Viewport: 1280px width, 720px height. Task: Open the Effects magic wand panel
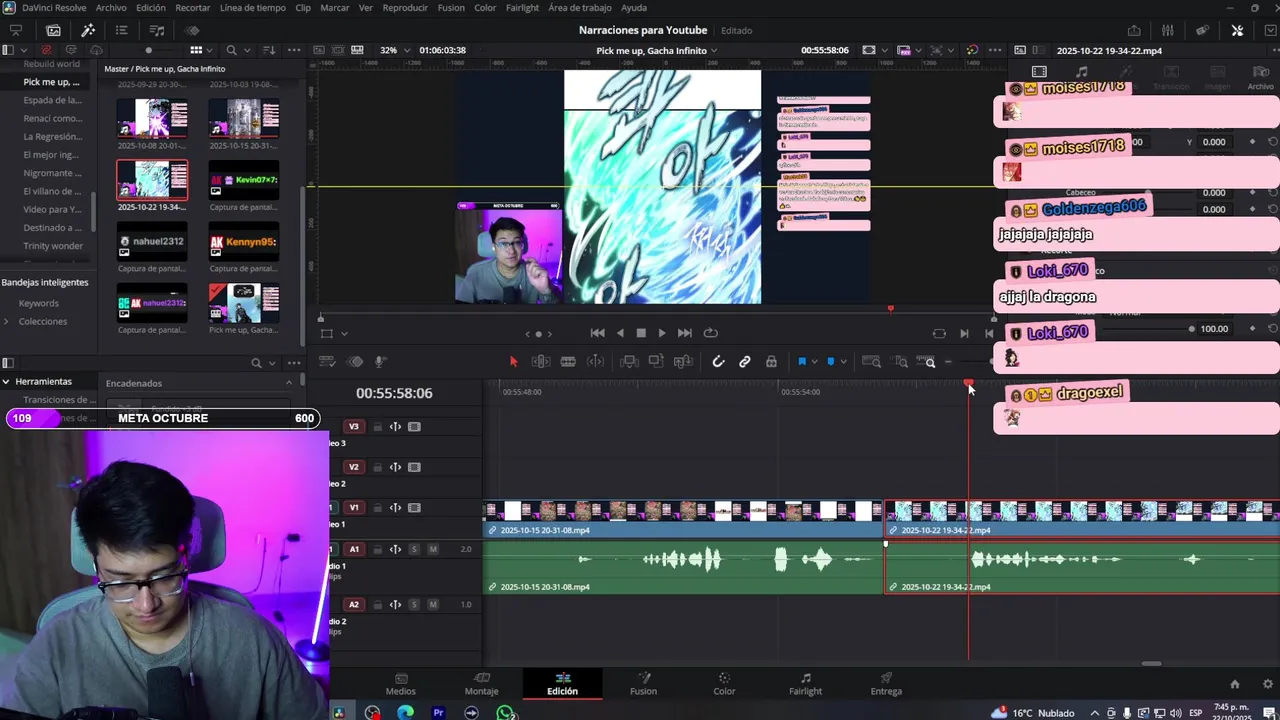(x=88, y=30)
